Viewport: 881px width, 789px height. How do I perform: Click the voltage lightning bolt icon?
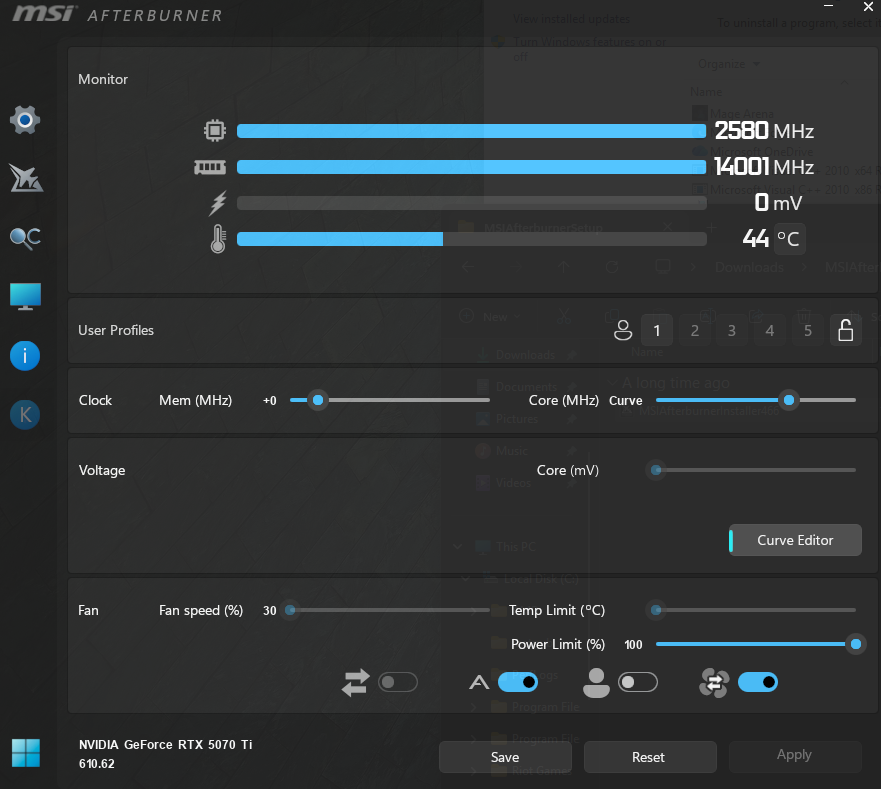(x=217, y=203)
